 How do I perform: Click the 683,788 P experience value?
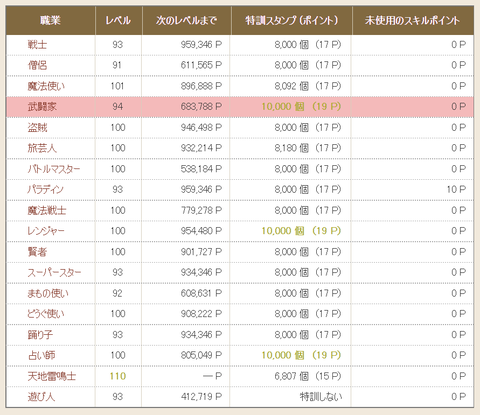pyautogui.click(x=201, y=107)
